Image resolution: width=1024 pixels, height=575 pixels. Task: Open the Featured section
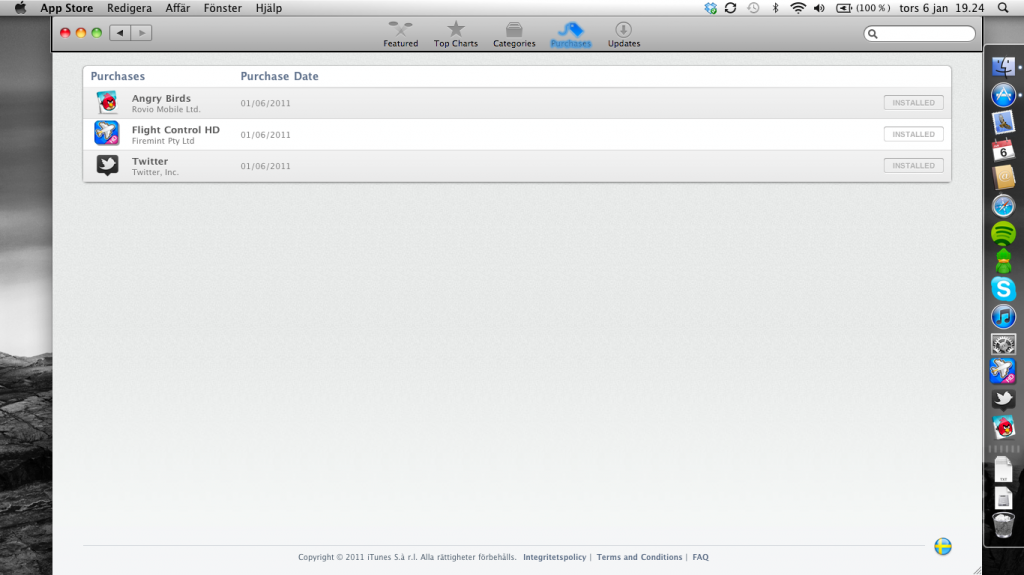[x=400, y=35]
